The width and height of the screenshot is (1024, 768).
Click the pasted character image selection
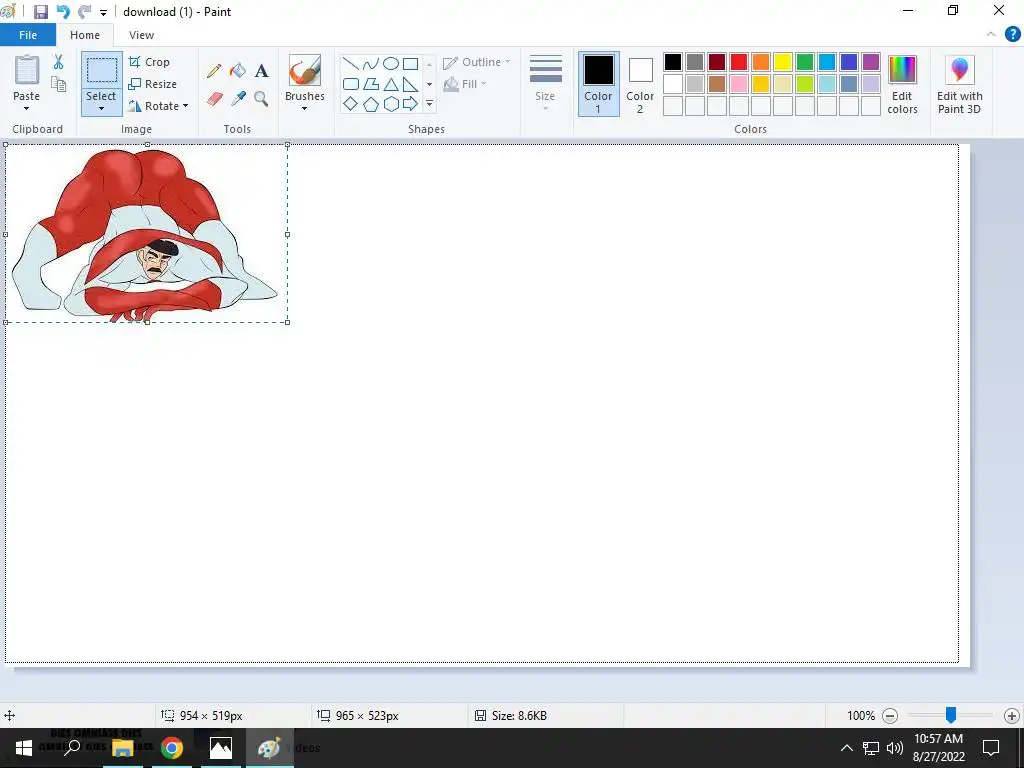pos(147,233)
